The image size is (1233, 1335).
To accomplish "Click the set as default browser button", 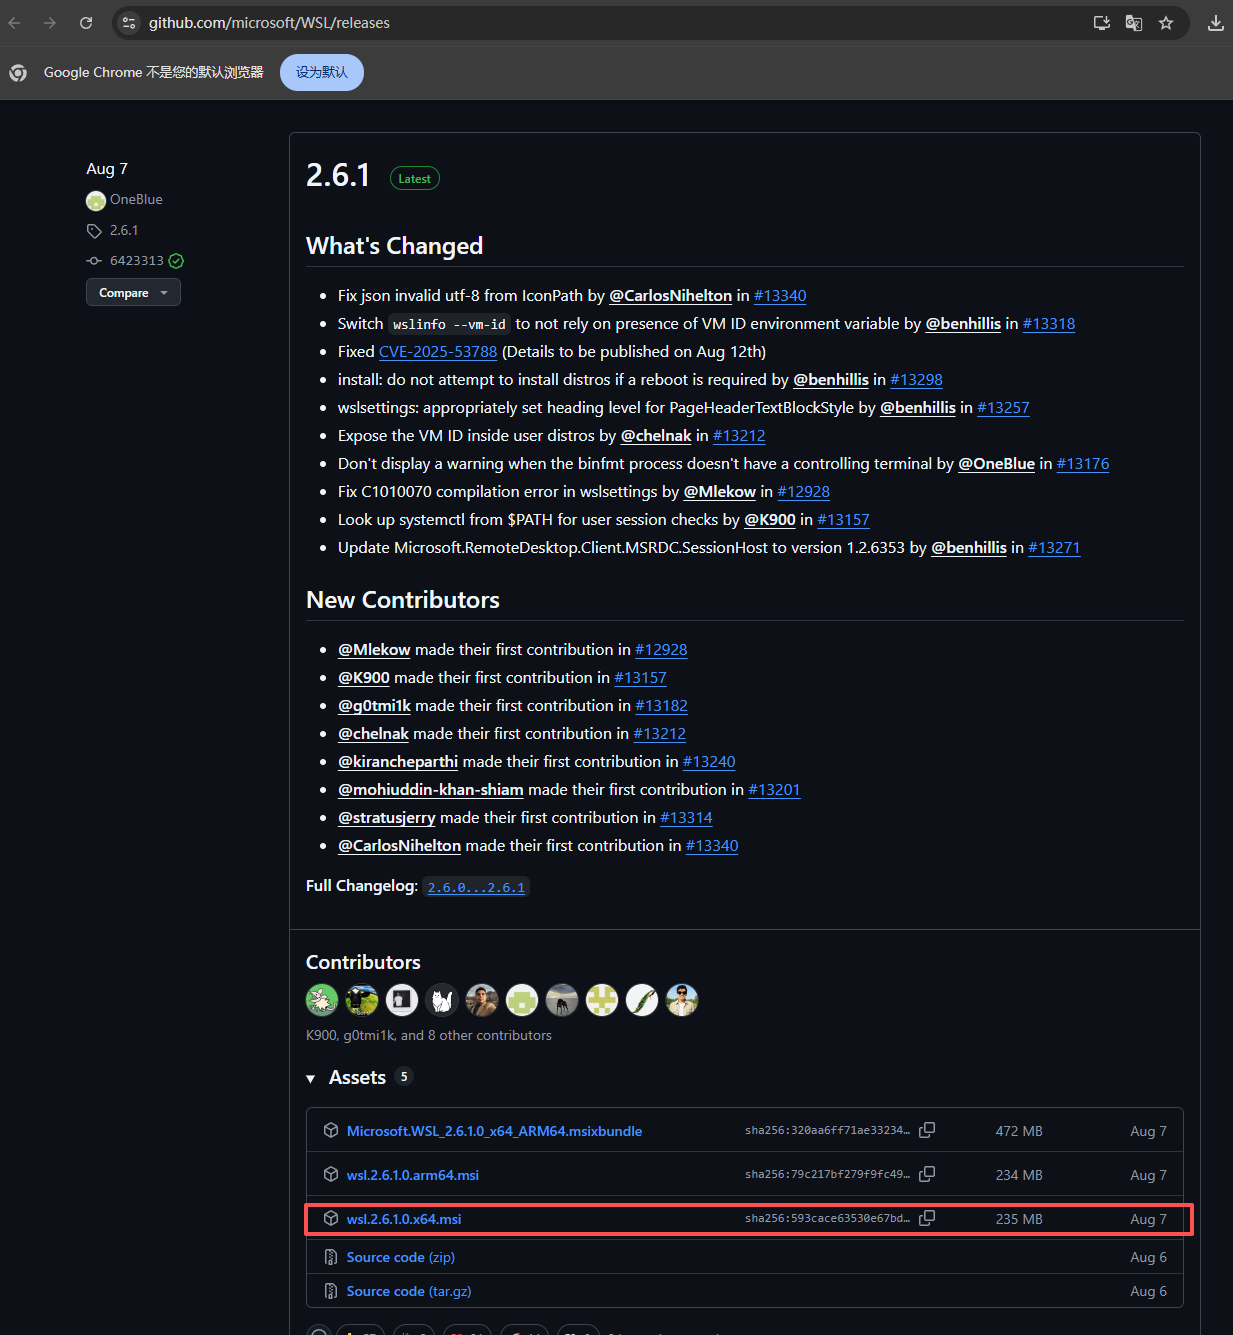I will [322, 72].
